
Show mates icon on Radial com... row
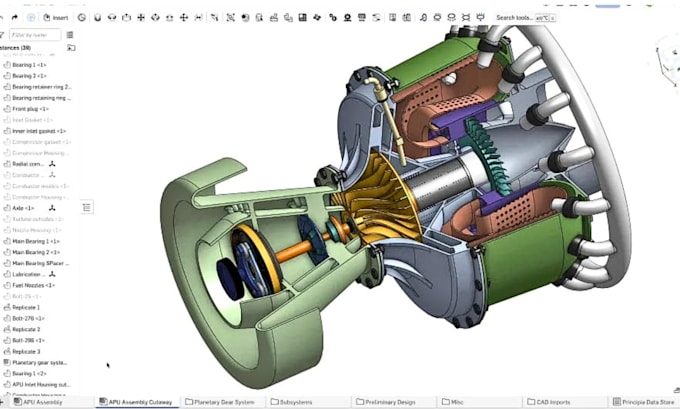52,164
